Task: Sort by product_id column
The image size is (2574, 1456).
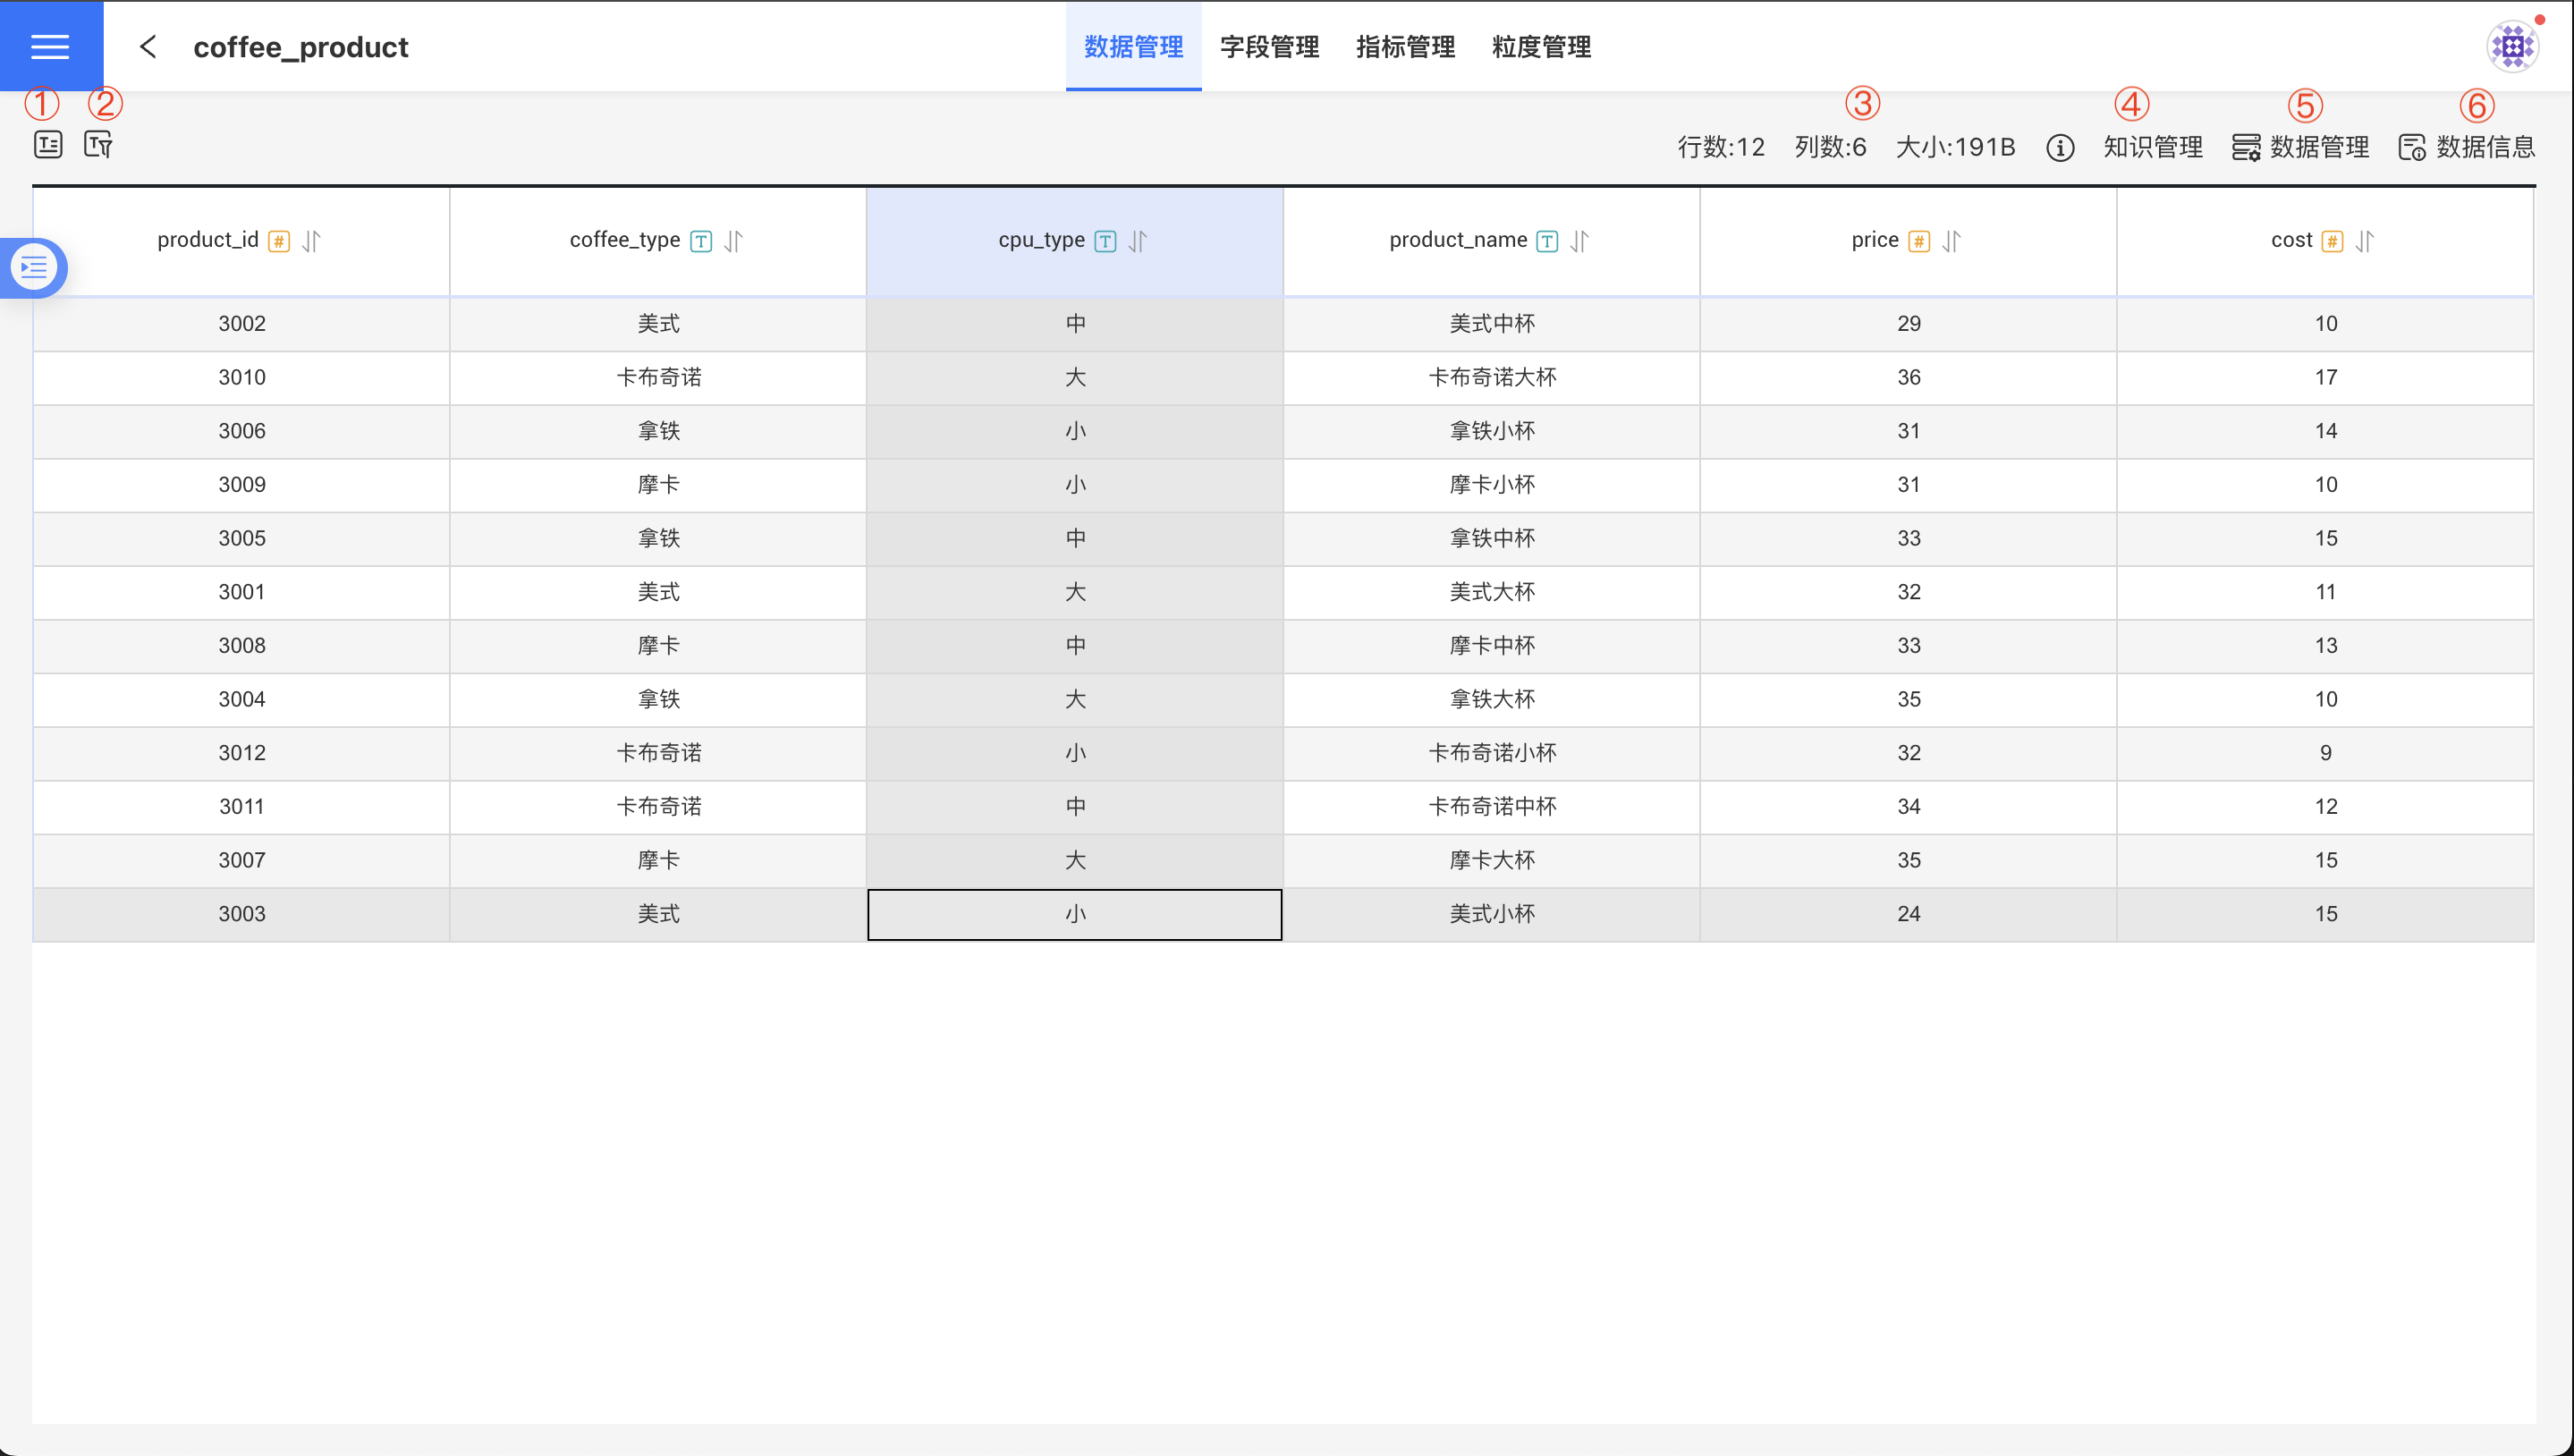Action: click(311, 241)
